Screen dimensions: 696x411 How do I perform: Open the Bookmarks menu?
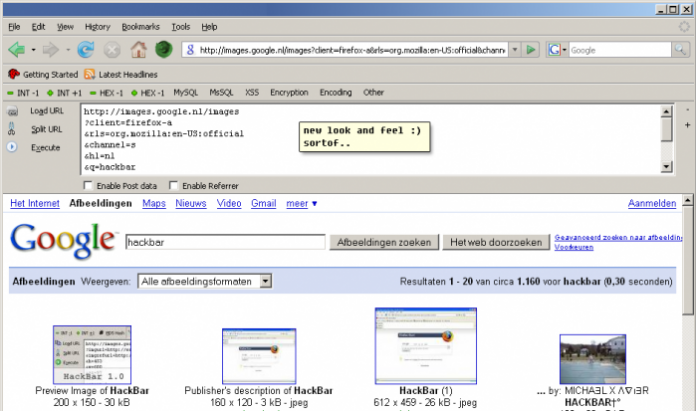pos(140,27)
